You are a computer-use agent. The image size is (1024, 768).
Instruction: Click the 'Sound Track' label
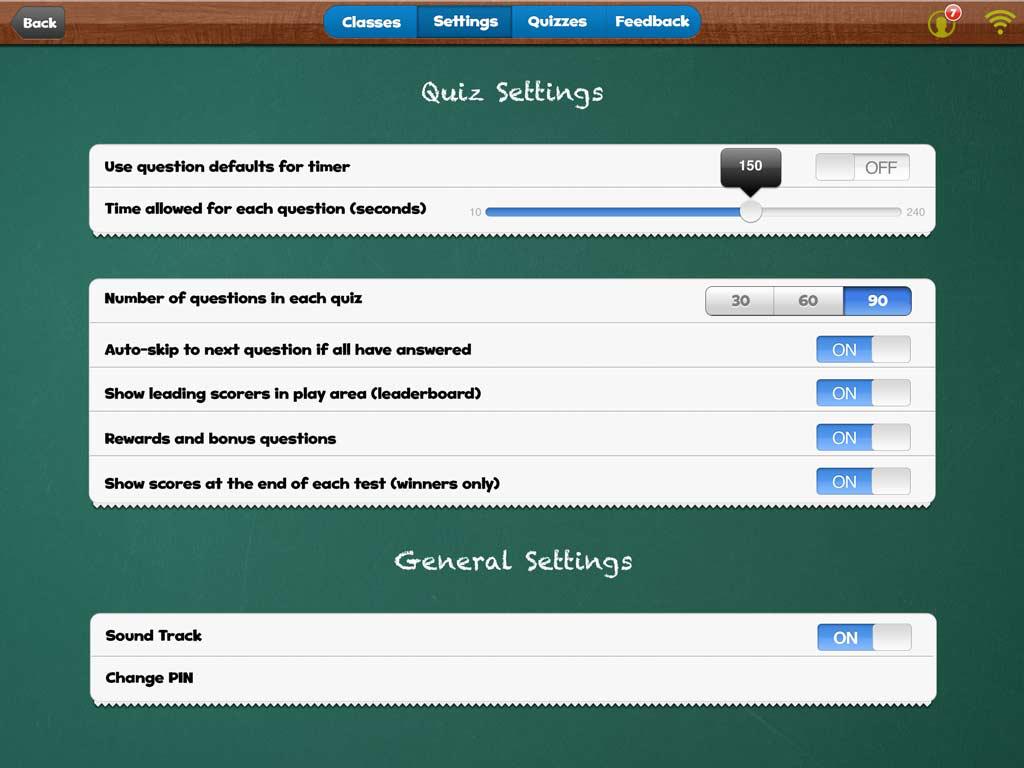tap(153, 636)
